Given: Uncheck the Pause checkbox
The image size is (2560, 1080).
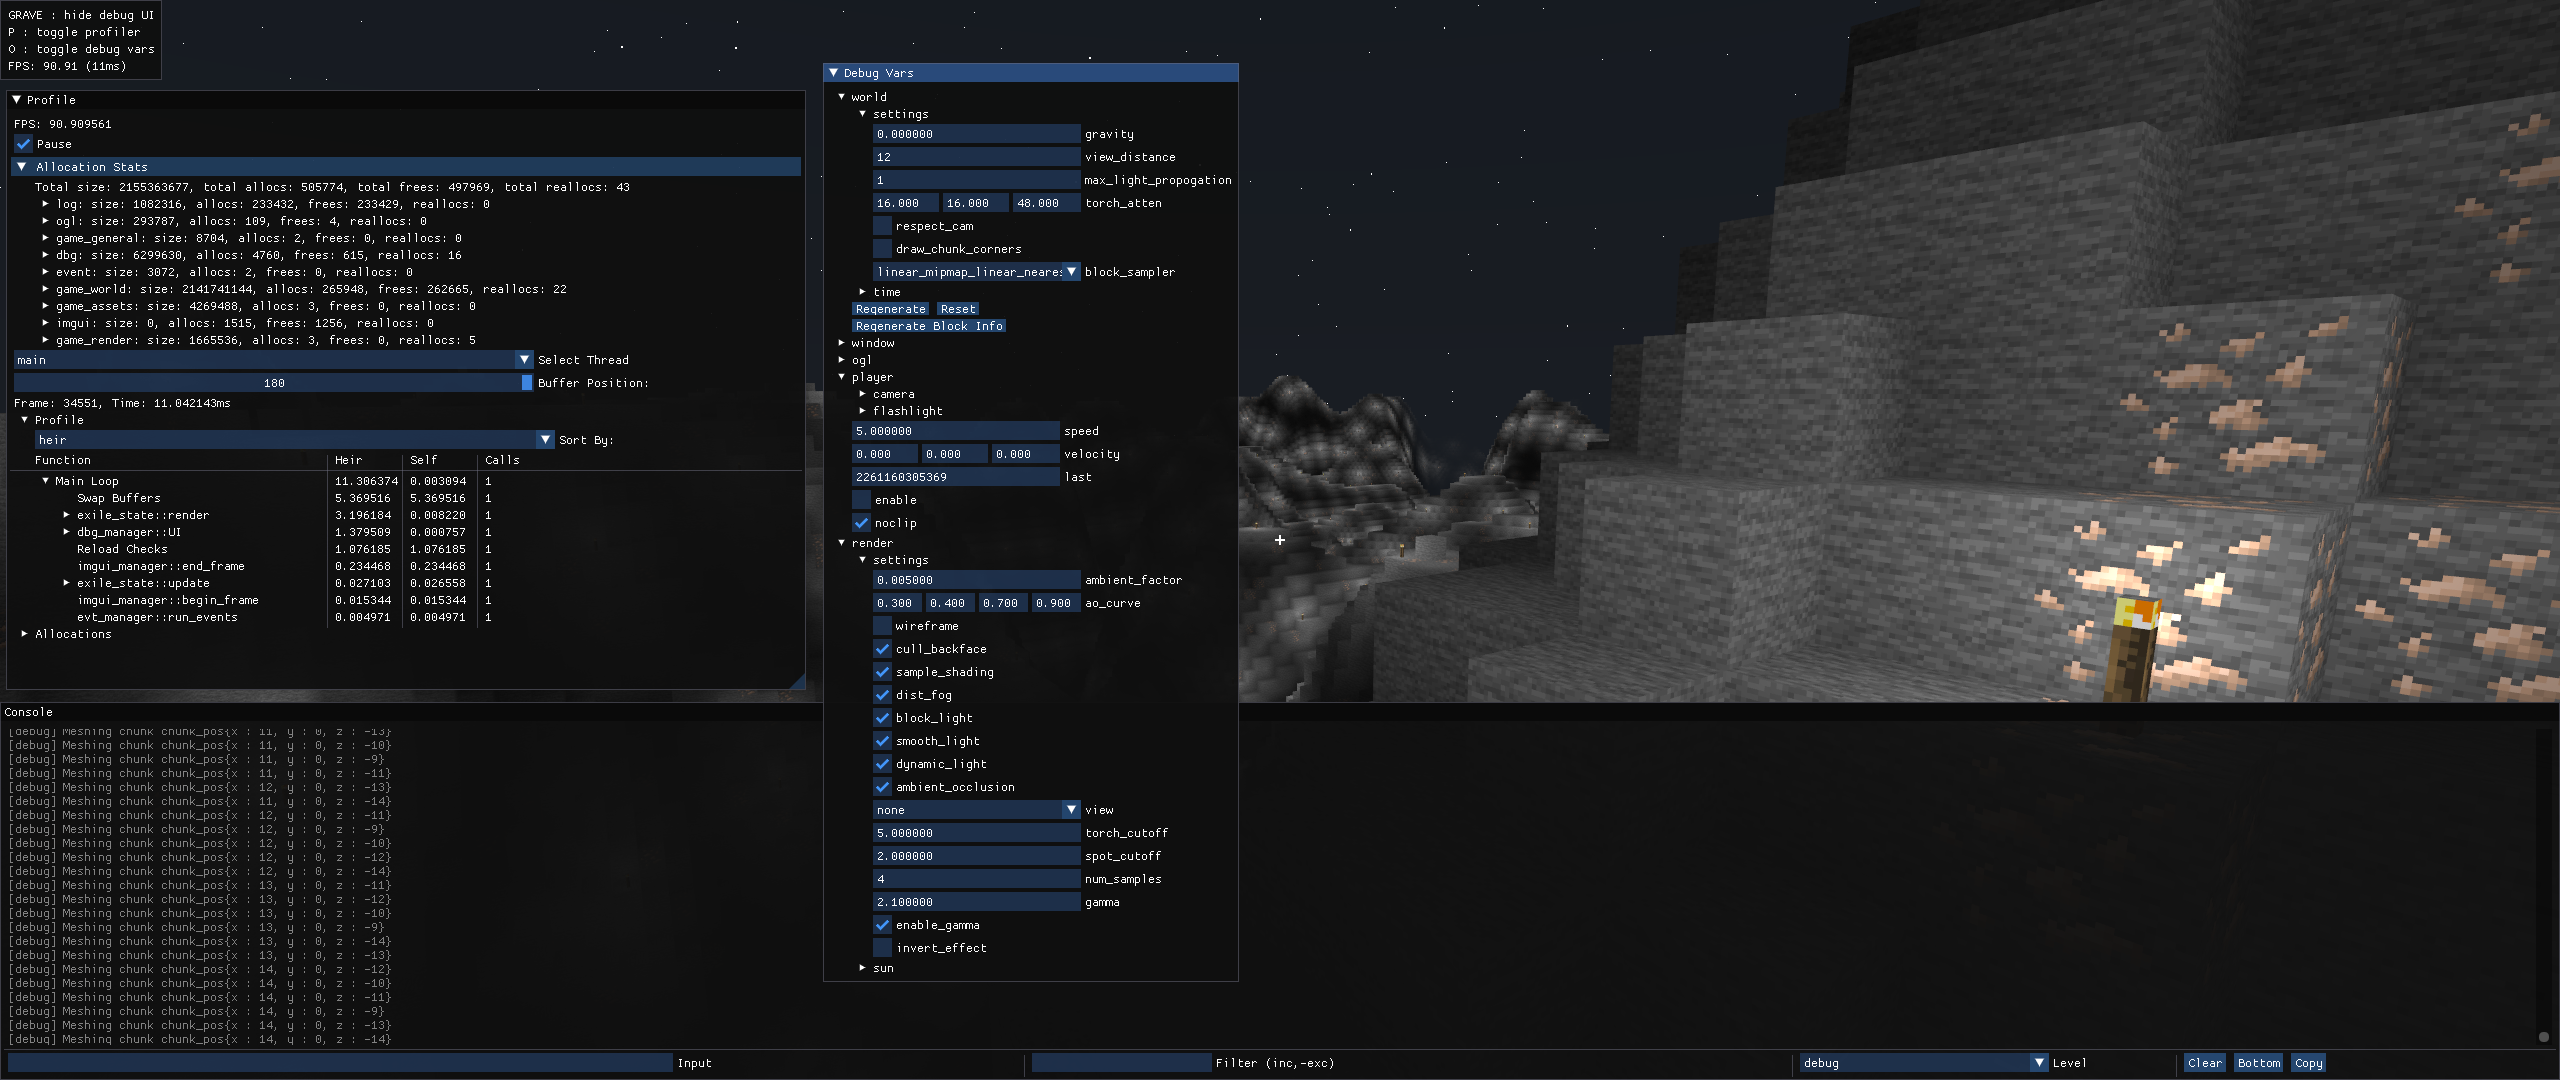Looking at the screenshot, I should [24, 144].
